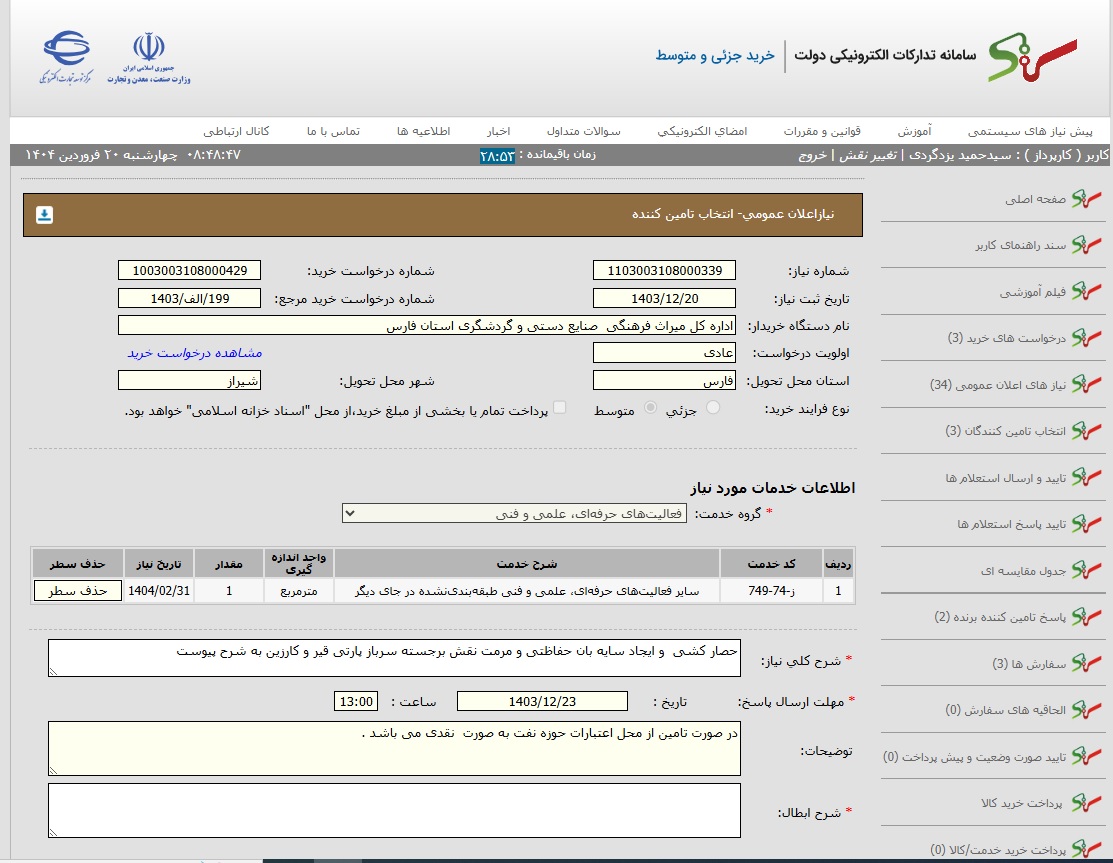The width and height of the screenshot is (1113, 863).
Task: Click the شماره درخواست خرید field
Action: [190, 270]
